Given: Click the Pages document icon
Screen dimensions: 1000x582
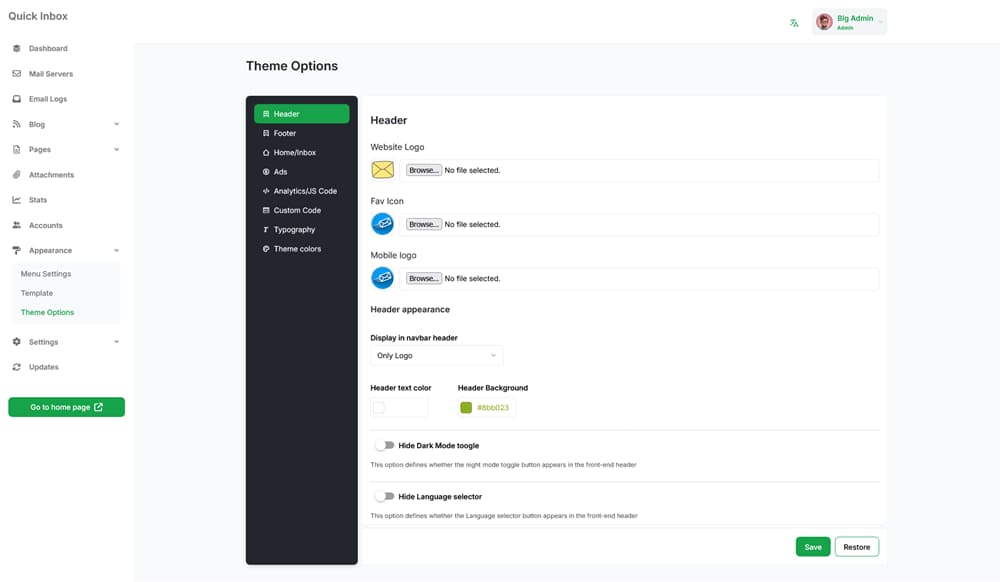Looking at the screenshot, I should [x=17, y=149].
